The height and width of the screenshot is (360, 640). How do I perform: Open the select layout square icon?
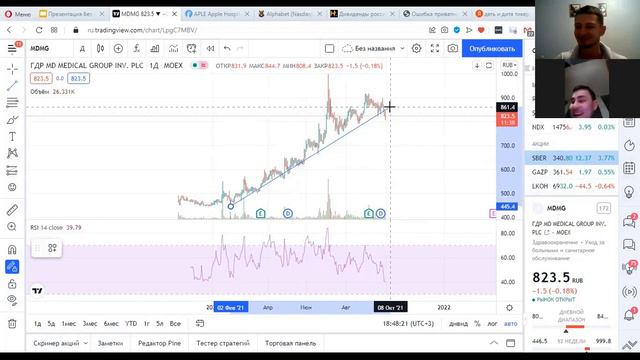[329, 49]
